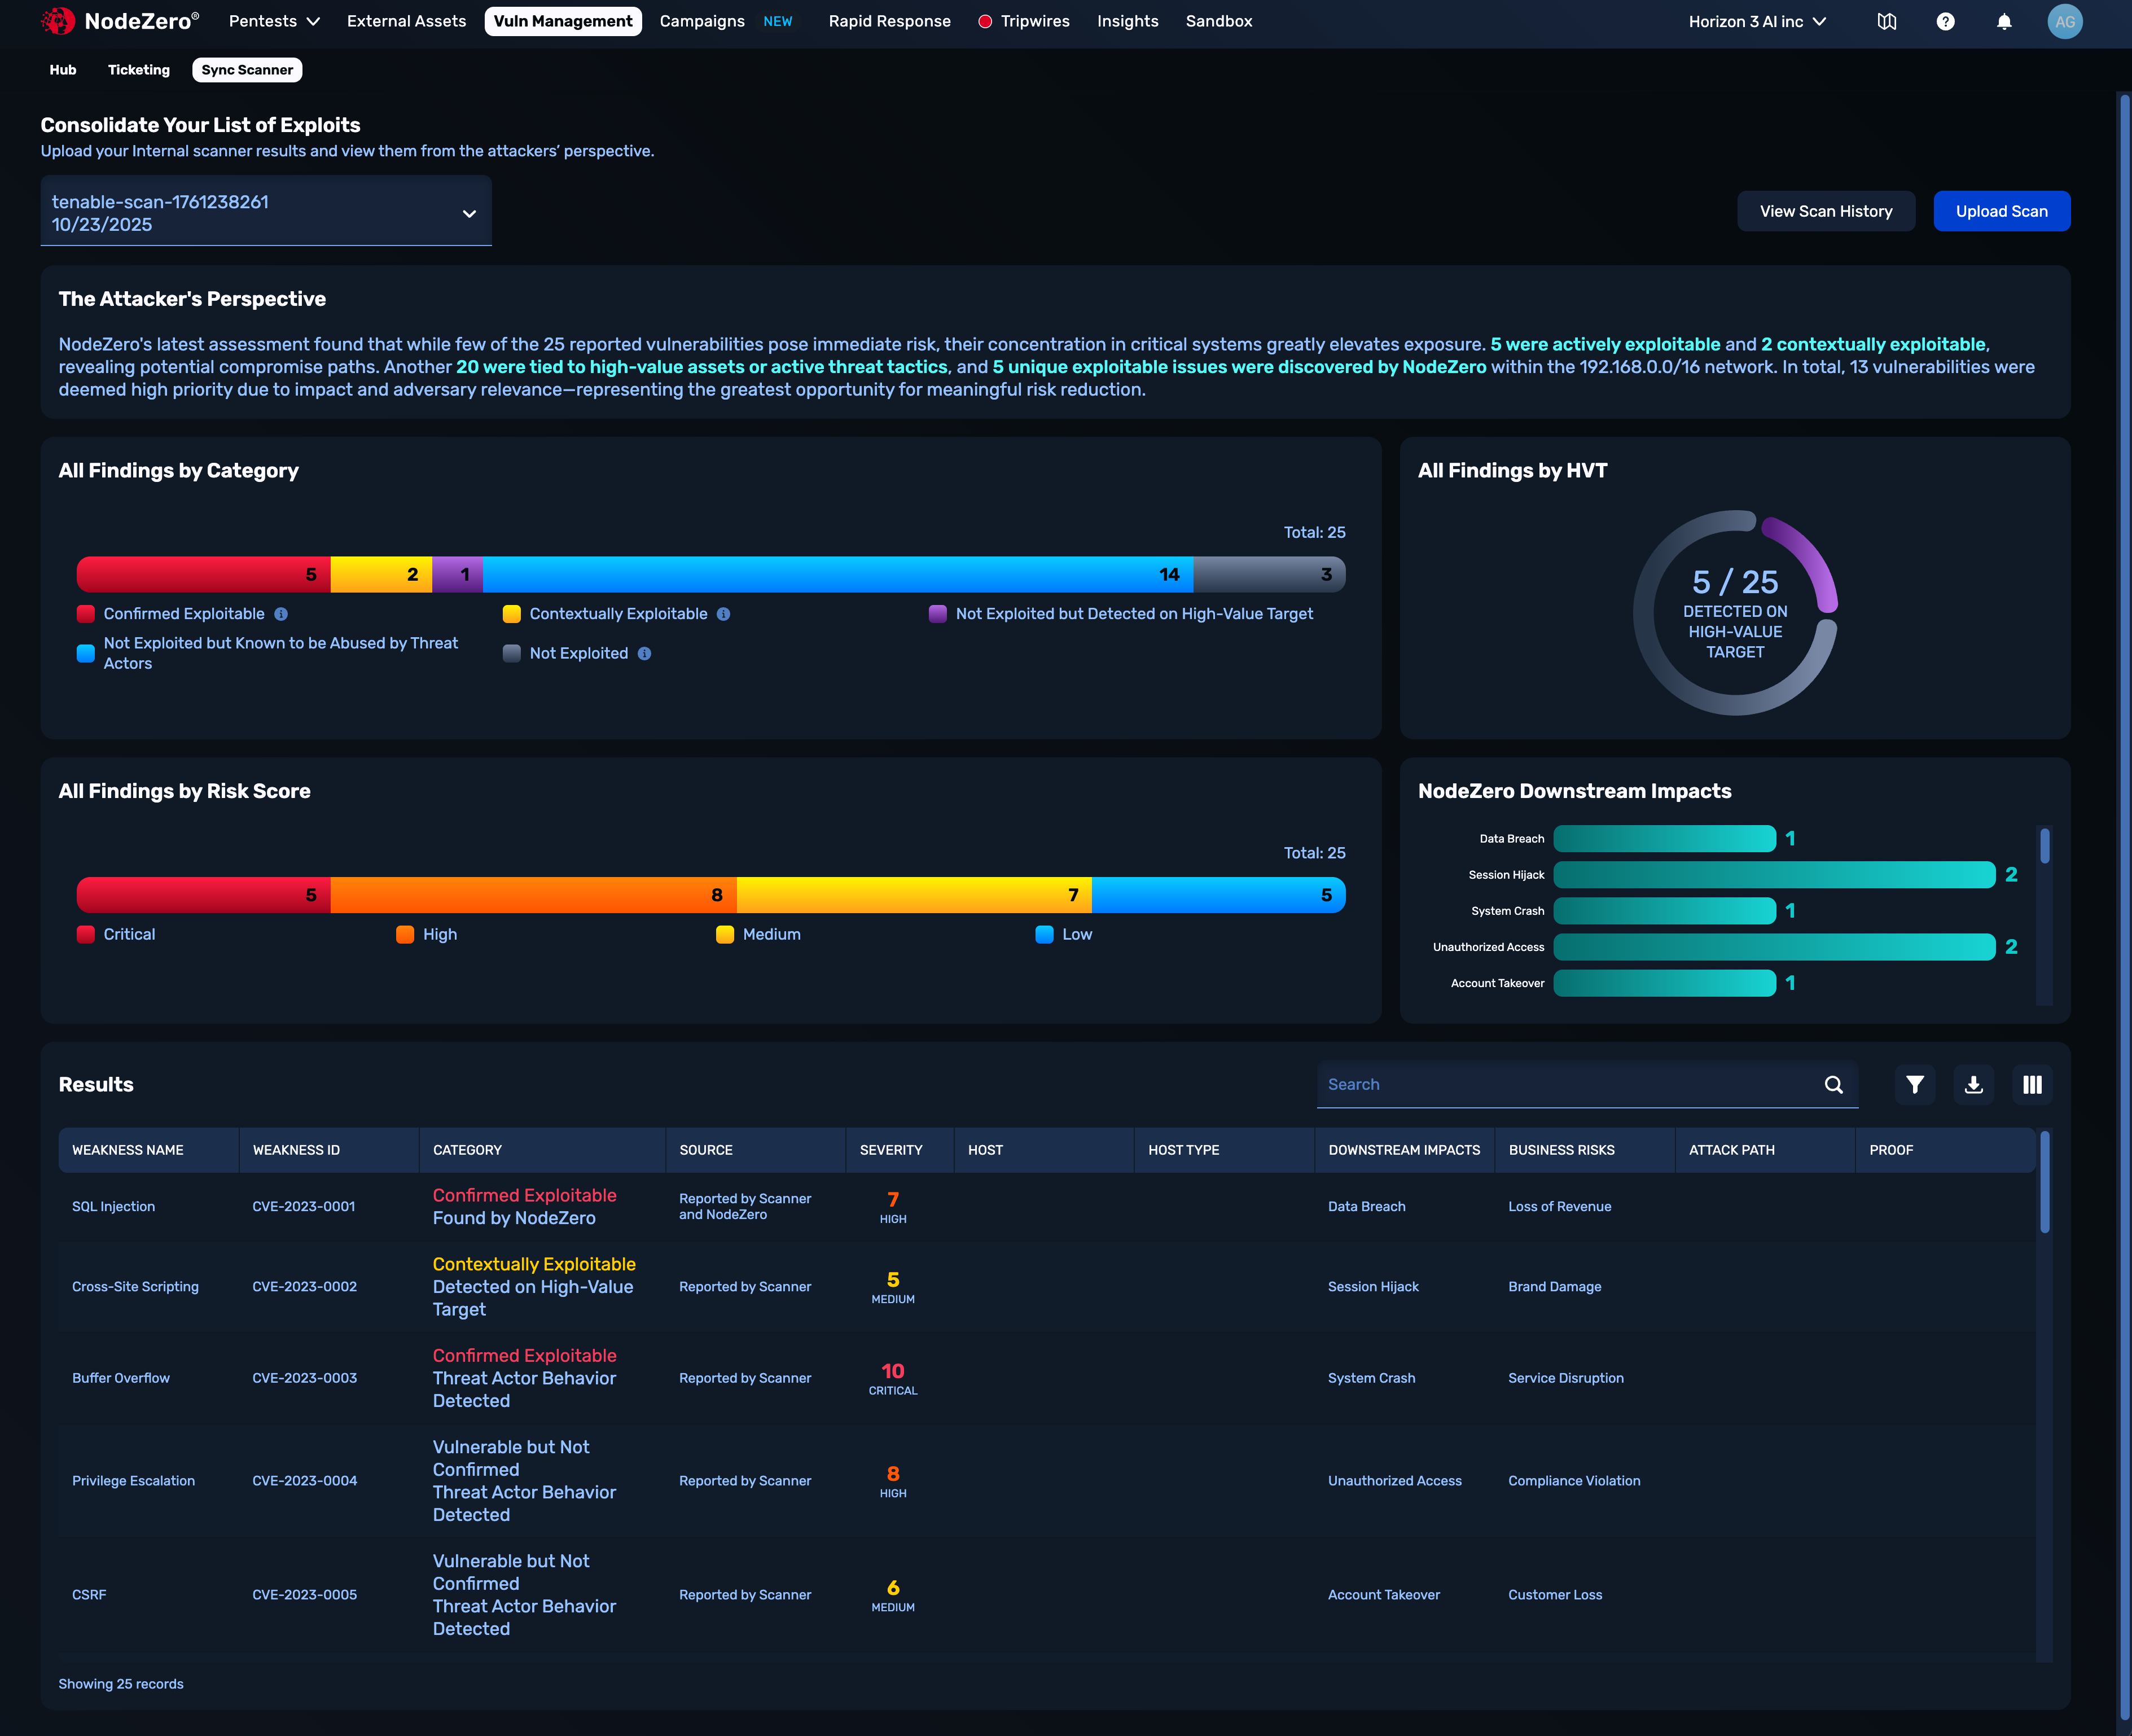Open the notifications bell
2132x1736 pixels.
pos(2004,21)
